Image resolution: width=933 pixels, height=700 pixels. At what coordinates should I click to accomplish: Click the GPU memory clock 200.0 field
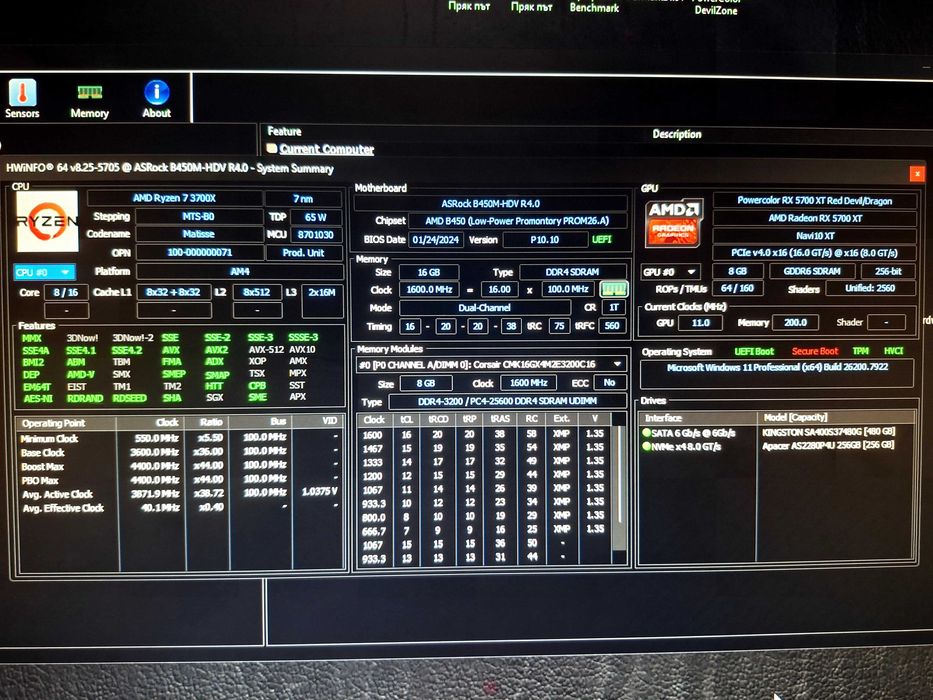coord(796,323)
